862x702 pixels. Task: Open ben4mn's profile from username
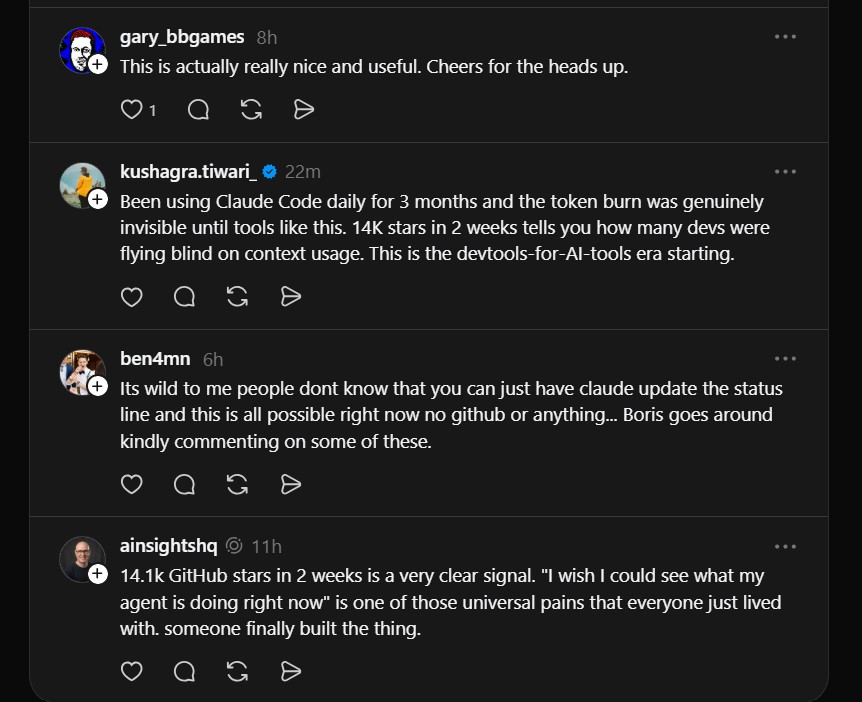click(155, 359)
